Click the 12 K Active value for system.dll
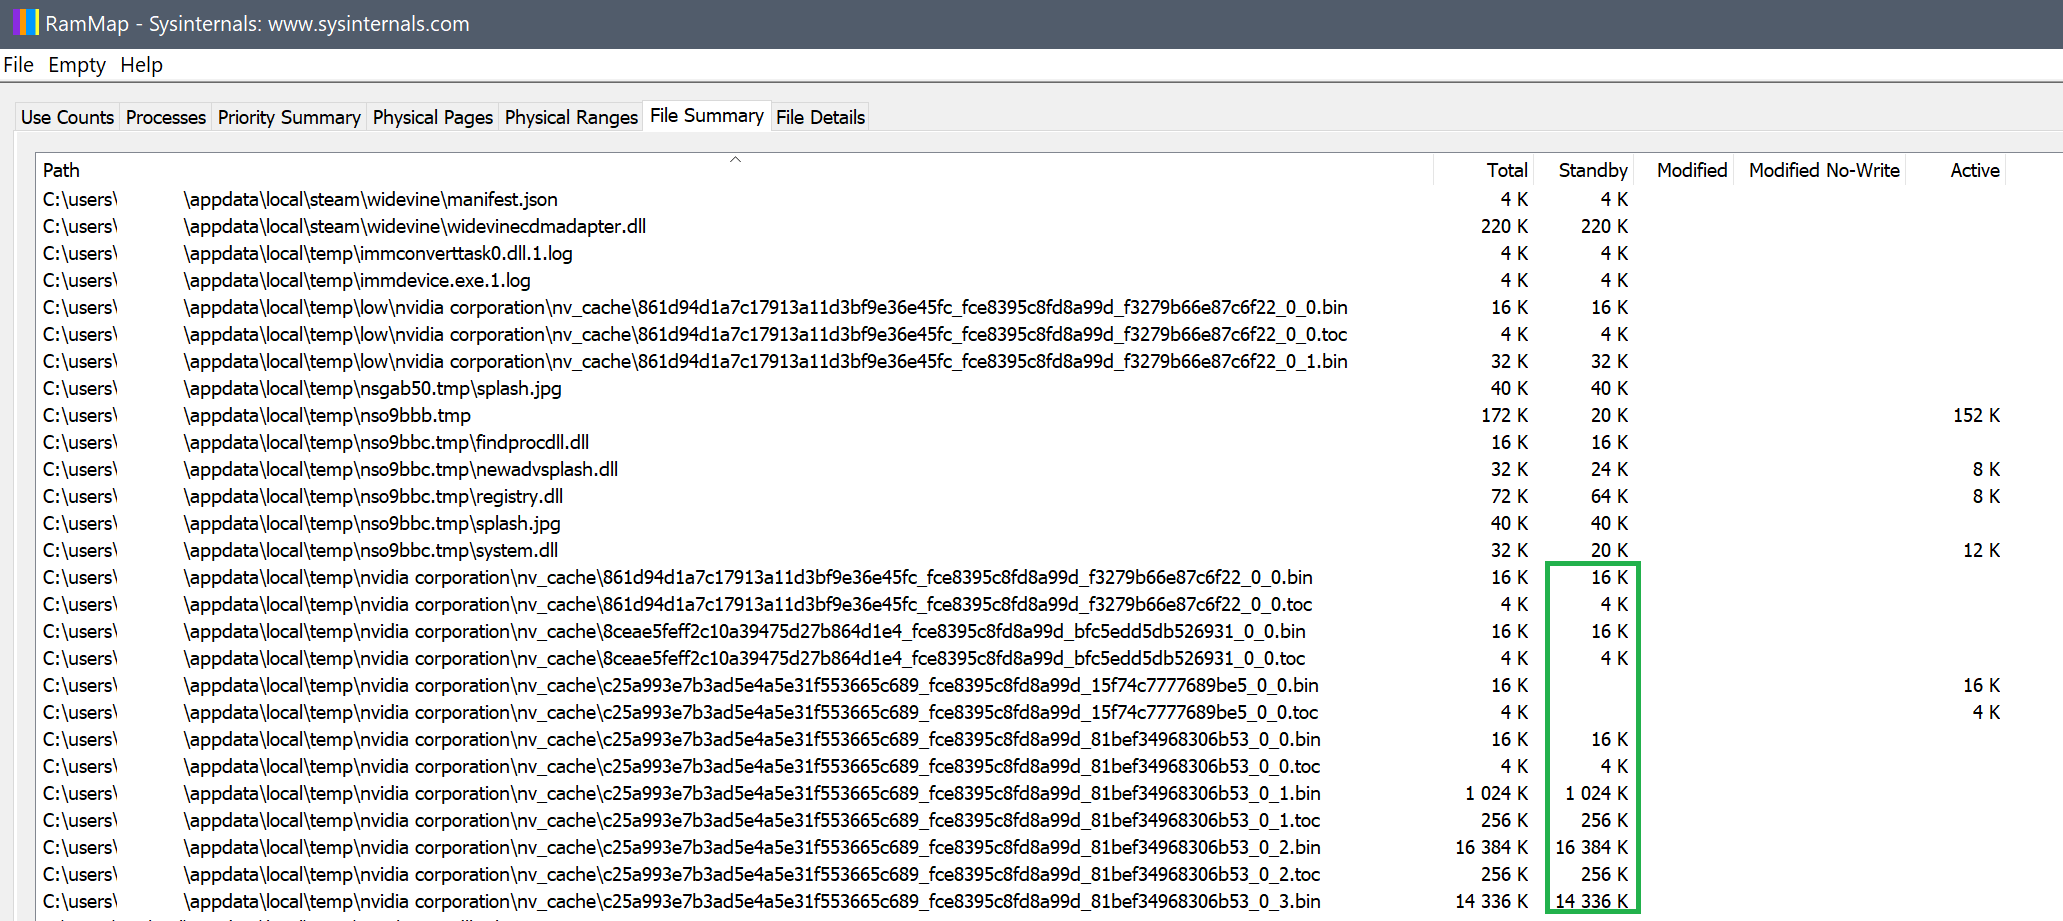The image size is (2063, 921). click(1981, 550)
